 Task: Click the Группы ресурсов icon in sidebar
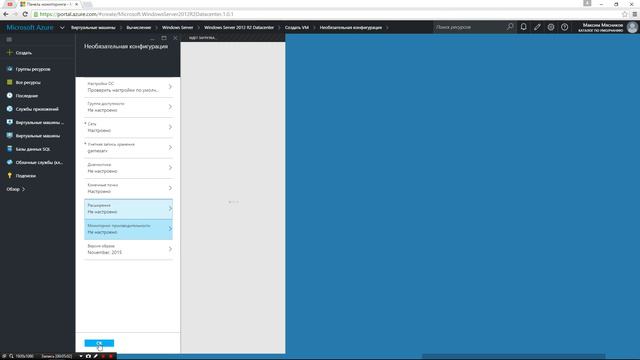pos(9,69)
